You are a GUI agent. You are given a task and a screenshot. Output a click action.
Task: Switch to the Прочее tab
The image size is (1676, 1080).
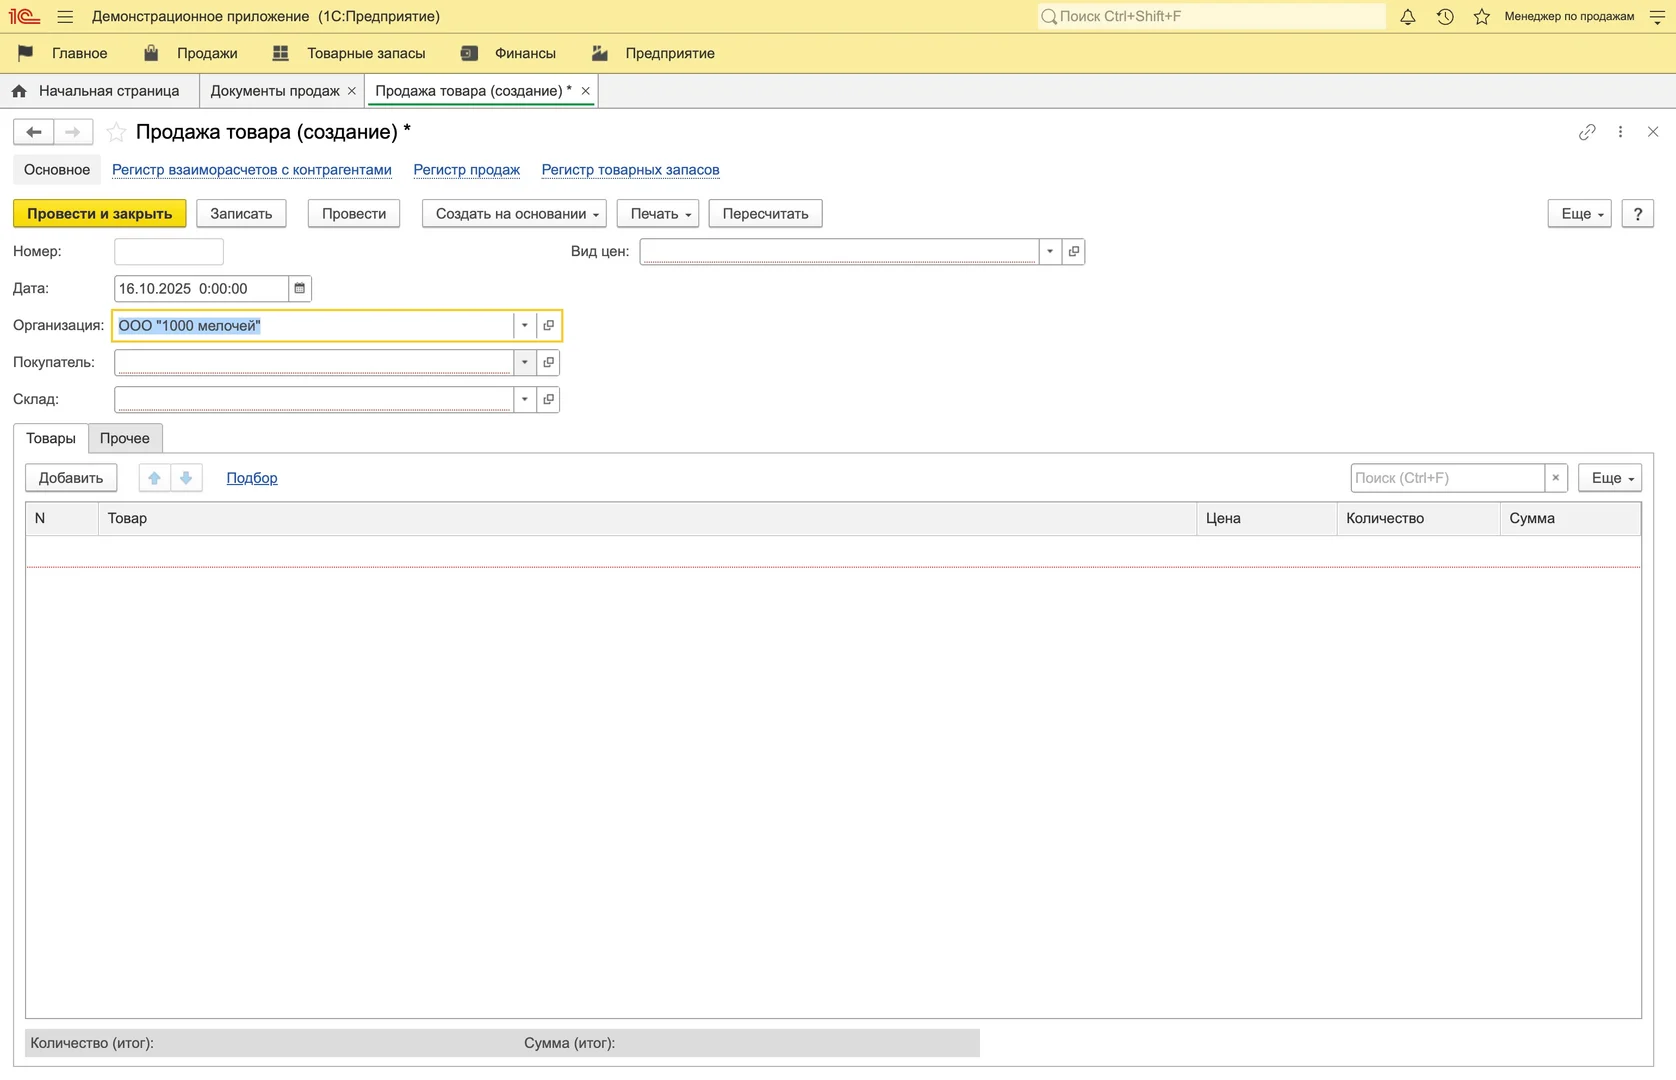tap(125, 438)
